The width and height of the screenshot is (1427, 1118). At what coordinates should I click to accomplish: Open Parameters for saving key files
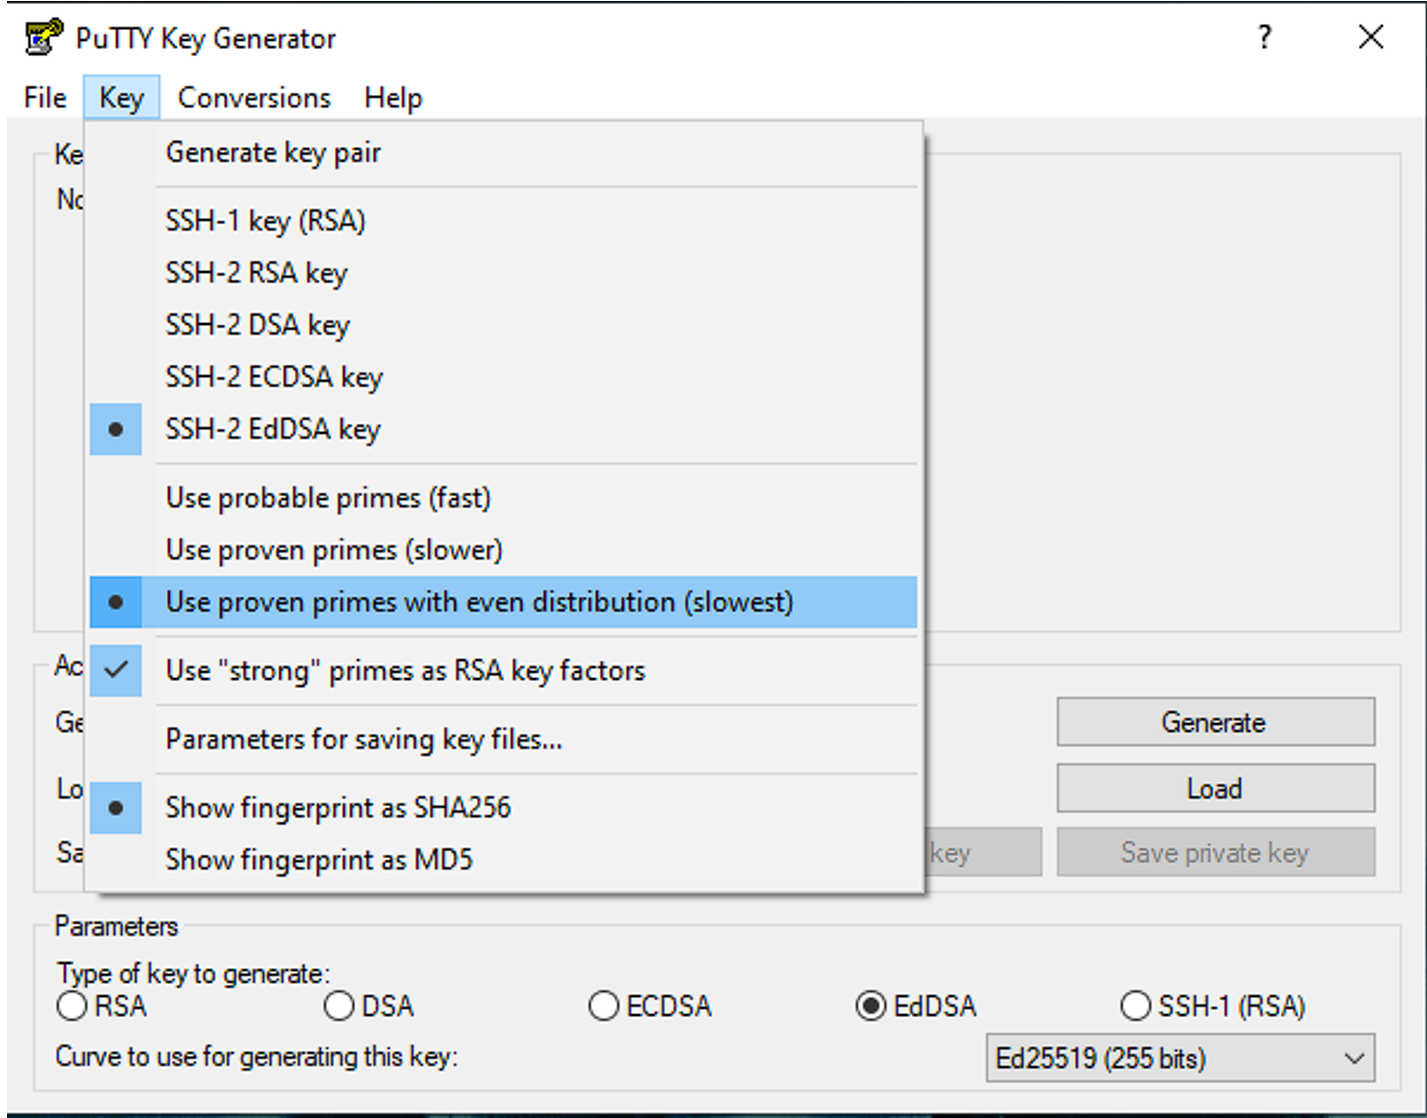(364, 740)
